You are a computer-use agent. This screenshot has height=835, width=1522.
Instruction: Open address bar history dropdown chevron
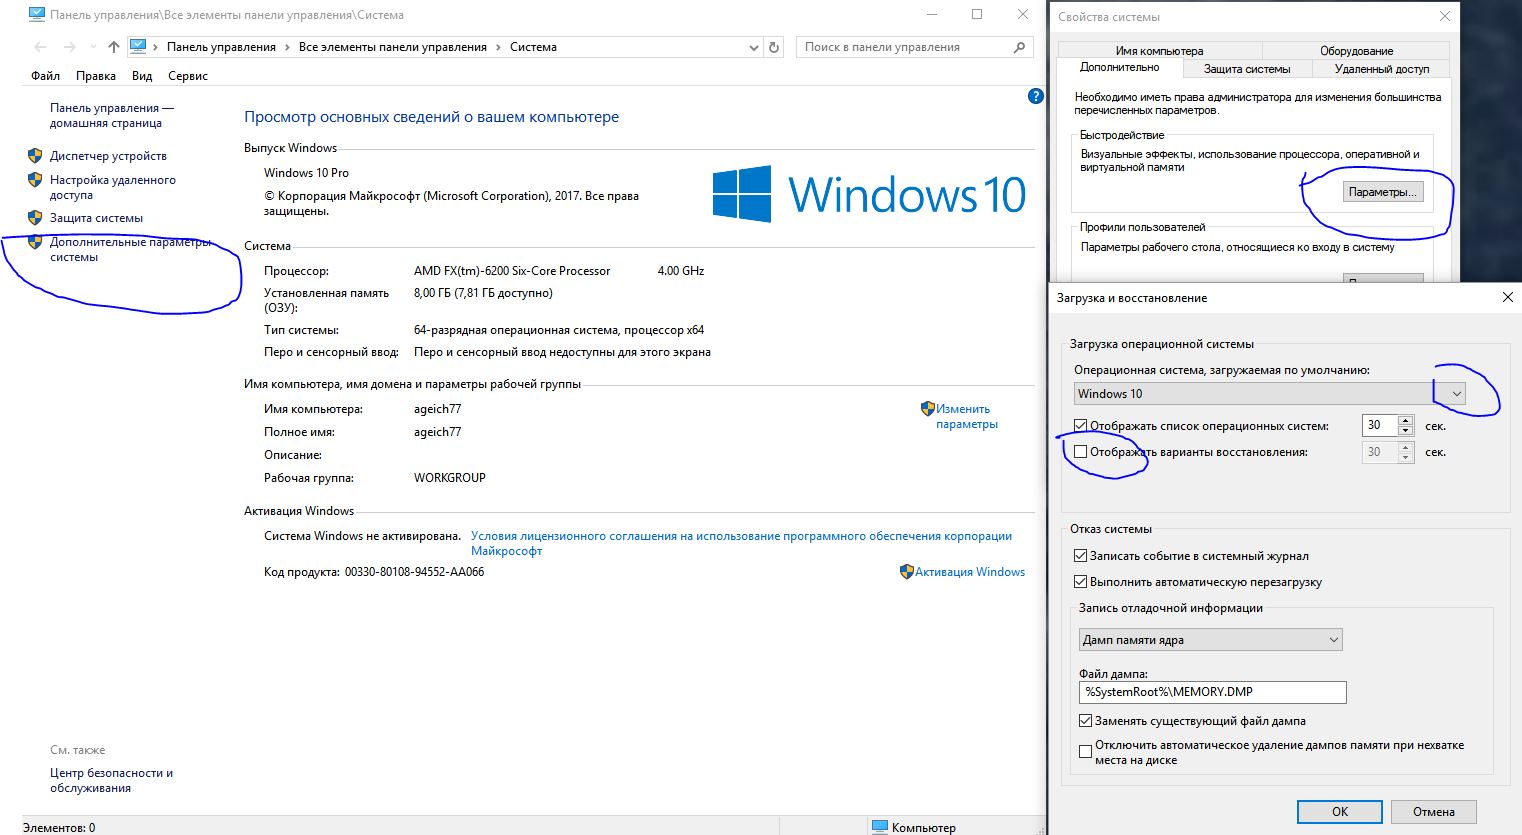[x=754, y=47]
